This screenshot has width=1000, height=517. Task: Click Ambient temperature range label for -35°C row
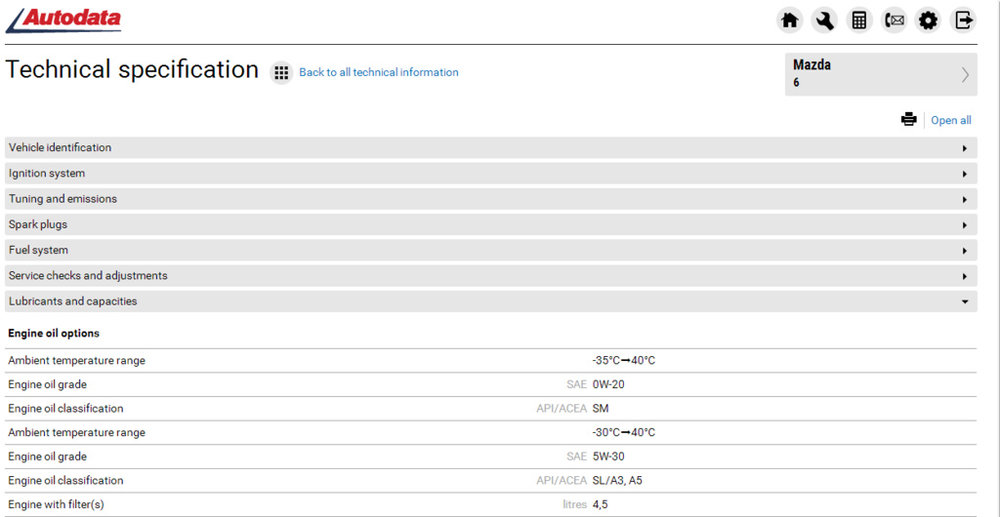click(77, 361)
